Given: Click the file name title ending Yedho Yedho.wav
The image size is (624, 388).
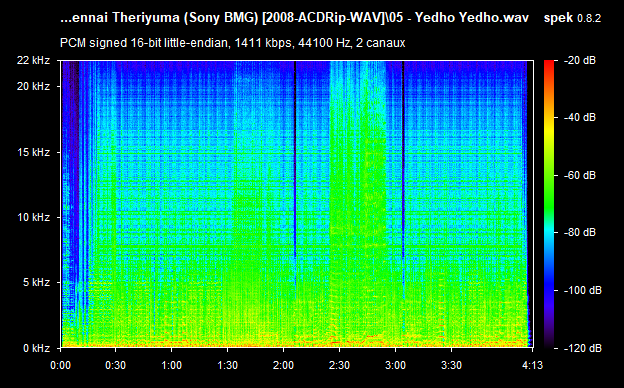Looking at the screenshot, I should click(294, 18).
